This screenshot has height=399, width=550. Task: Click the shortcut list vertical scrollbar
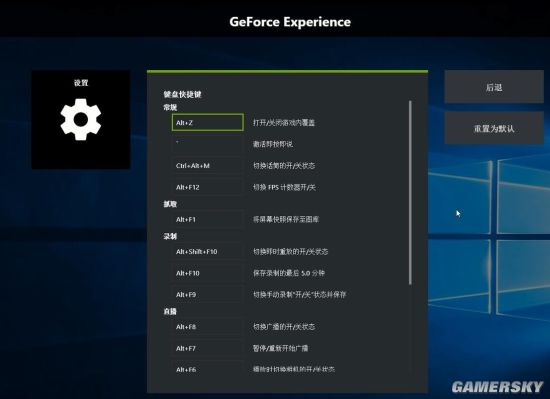click(x=410, y=192)
